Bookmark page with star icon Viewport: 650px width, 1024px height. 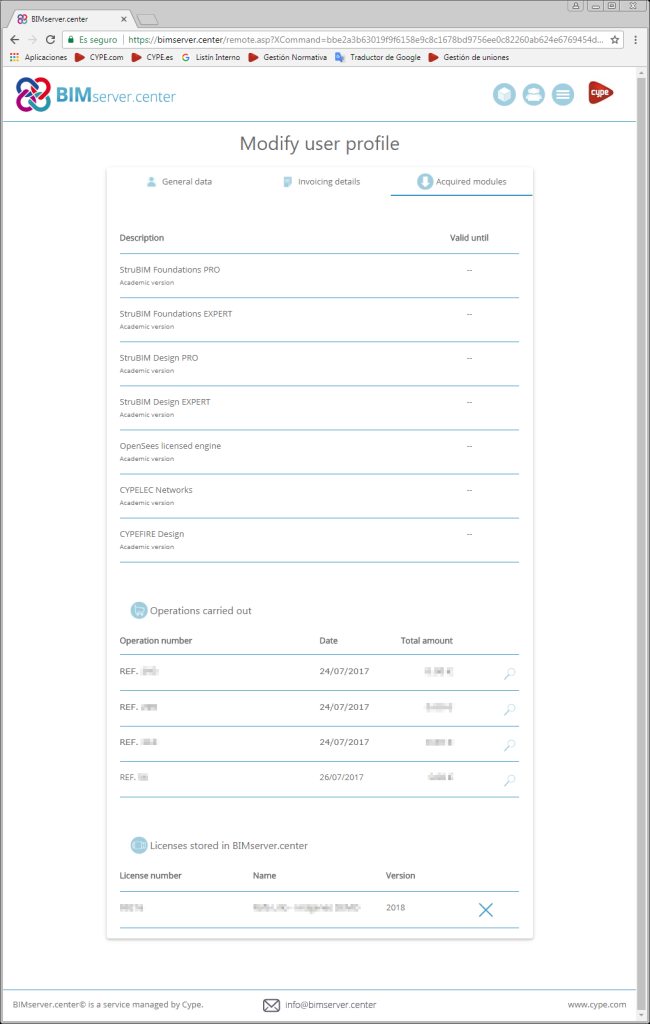pyautogui.click(x=615, y=40)
